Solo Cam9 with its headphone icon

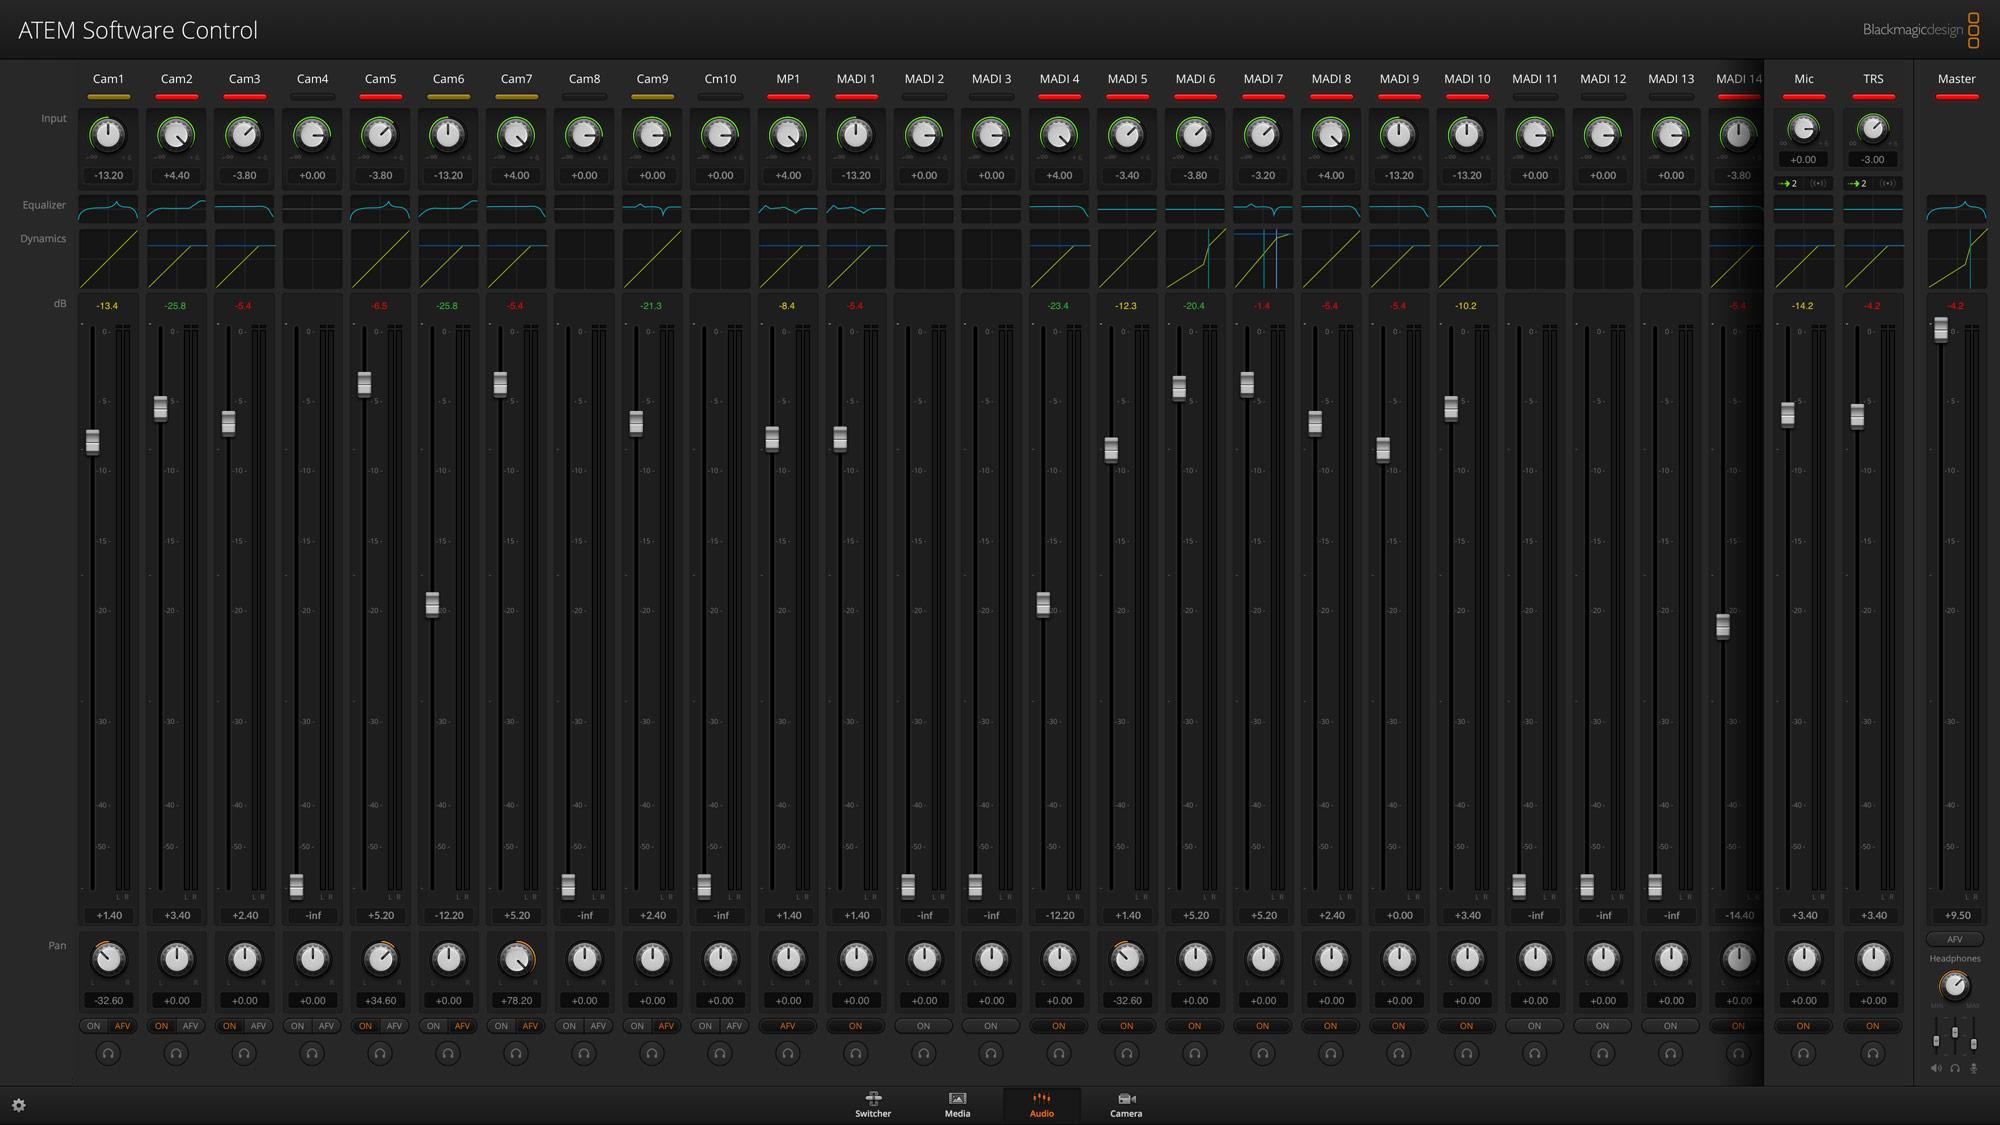click(652, 1053)
